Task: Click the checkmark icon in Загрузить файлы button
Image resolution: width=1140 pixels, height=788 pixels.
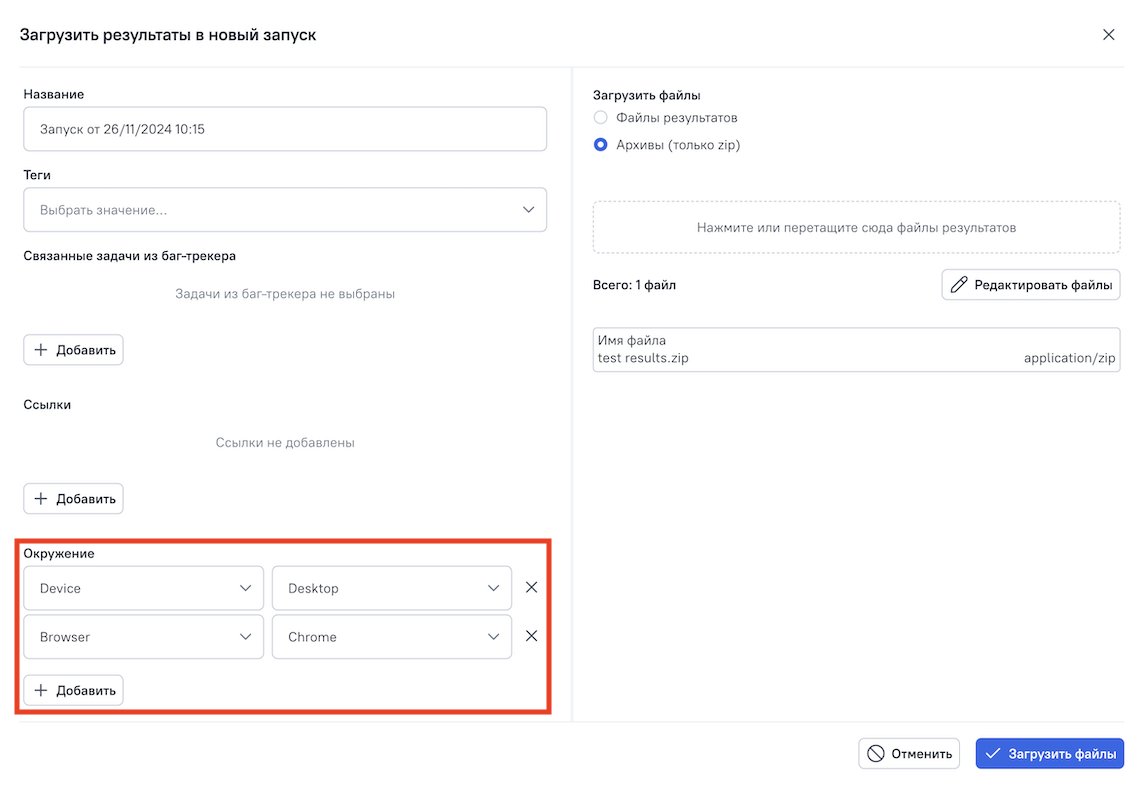Action: (x=992, y=754)
